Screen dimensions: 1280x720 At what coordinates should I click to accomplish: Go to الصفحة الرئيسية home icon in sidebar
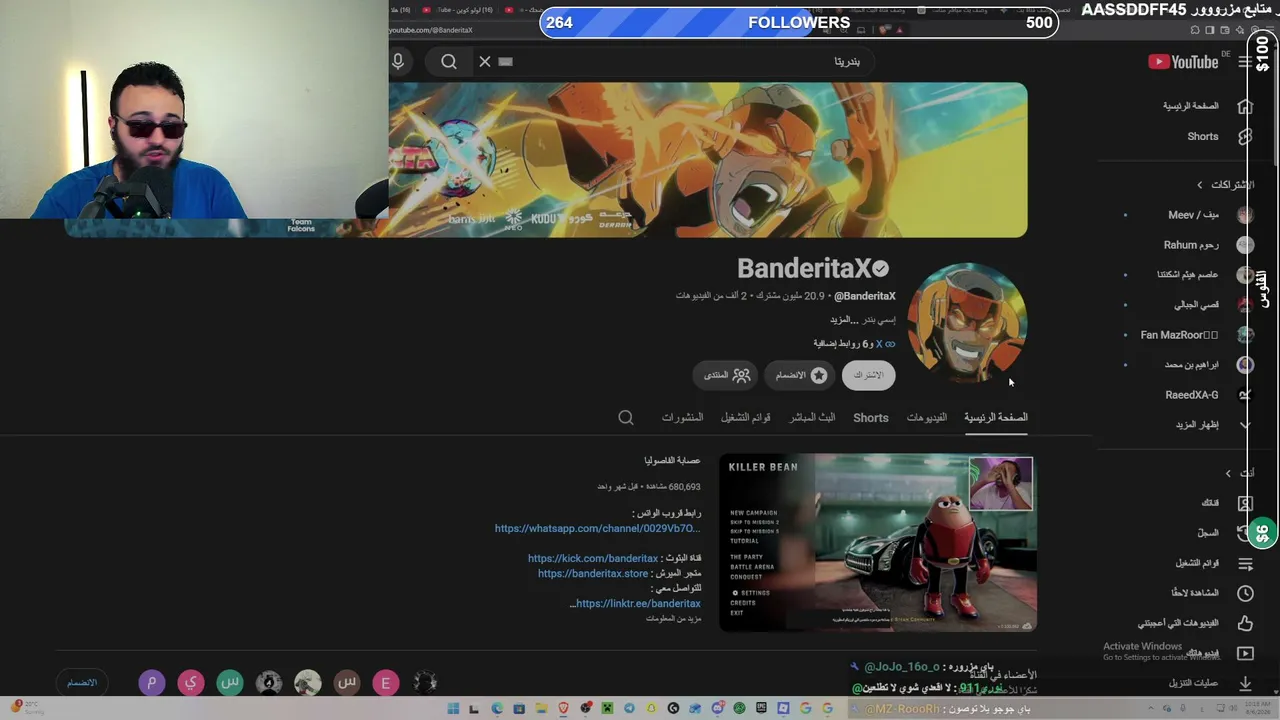pyautogui.click(x=1245, y=106)
